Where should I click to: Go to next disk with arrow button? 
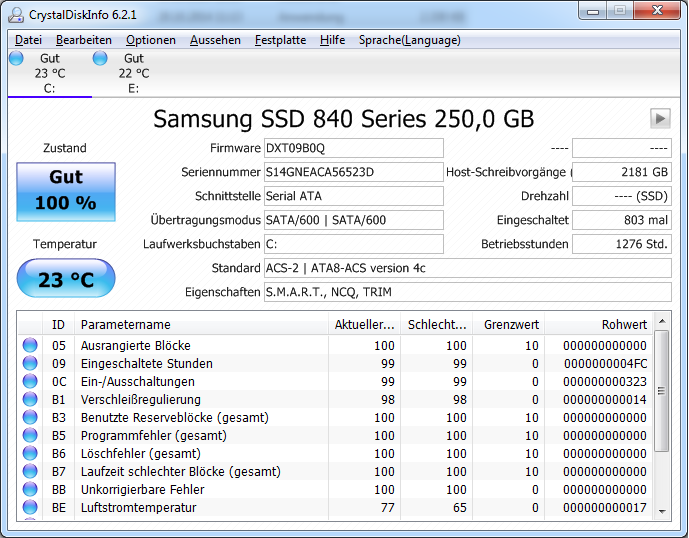660,118
